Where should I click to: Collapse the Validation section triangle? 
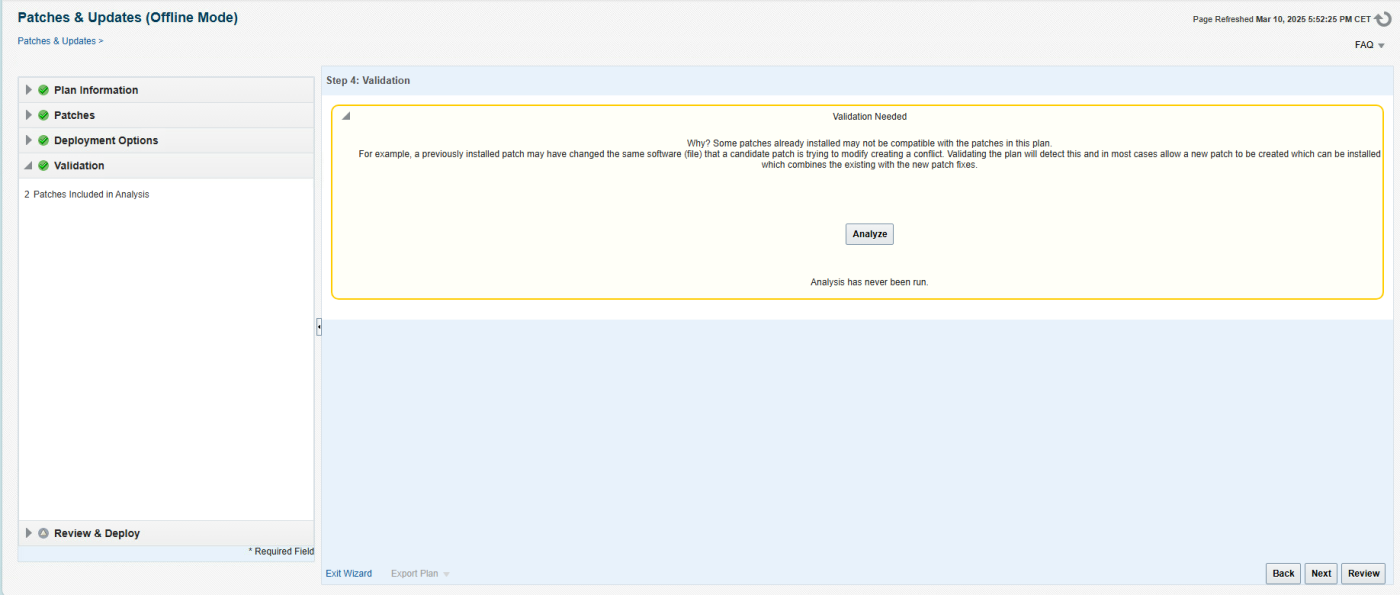(x=29, y=166)
